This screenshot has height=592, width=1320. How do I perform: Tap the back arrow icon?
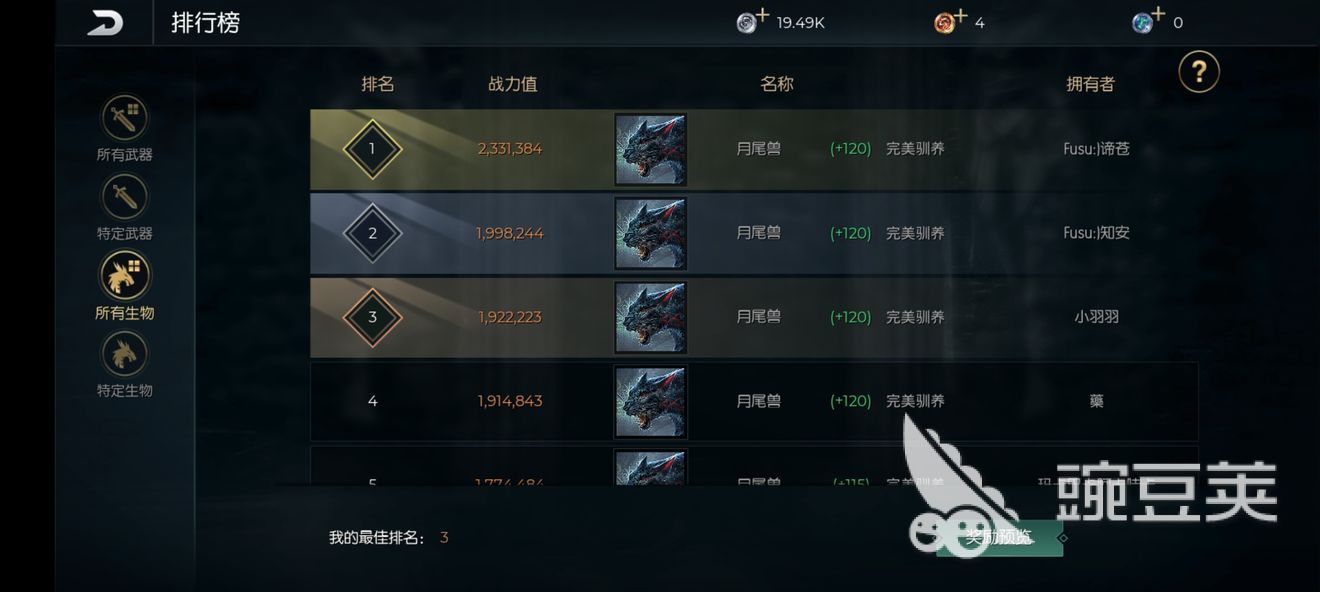pyautogui.click(x=105, y=23)
